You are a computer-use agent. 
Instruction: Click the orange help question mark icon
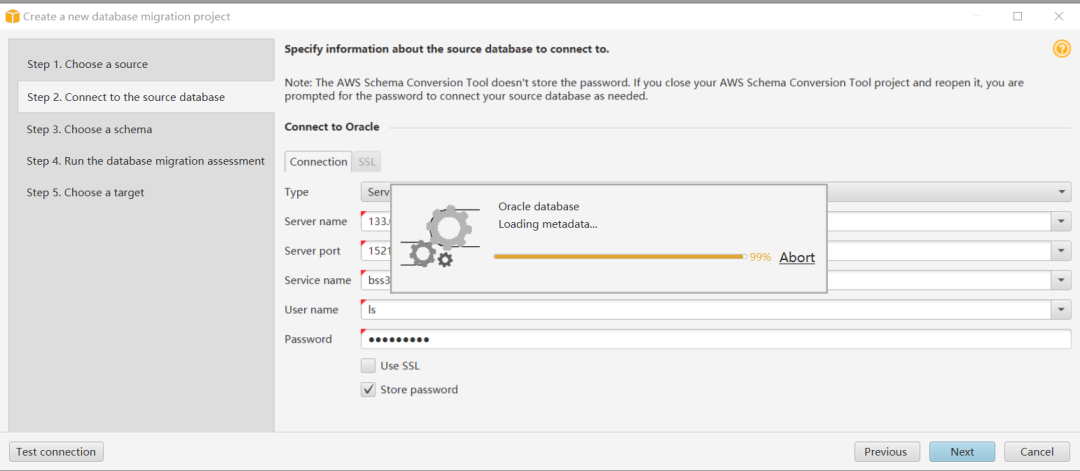pos(1061,49)
